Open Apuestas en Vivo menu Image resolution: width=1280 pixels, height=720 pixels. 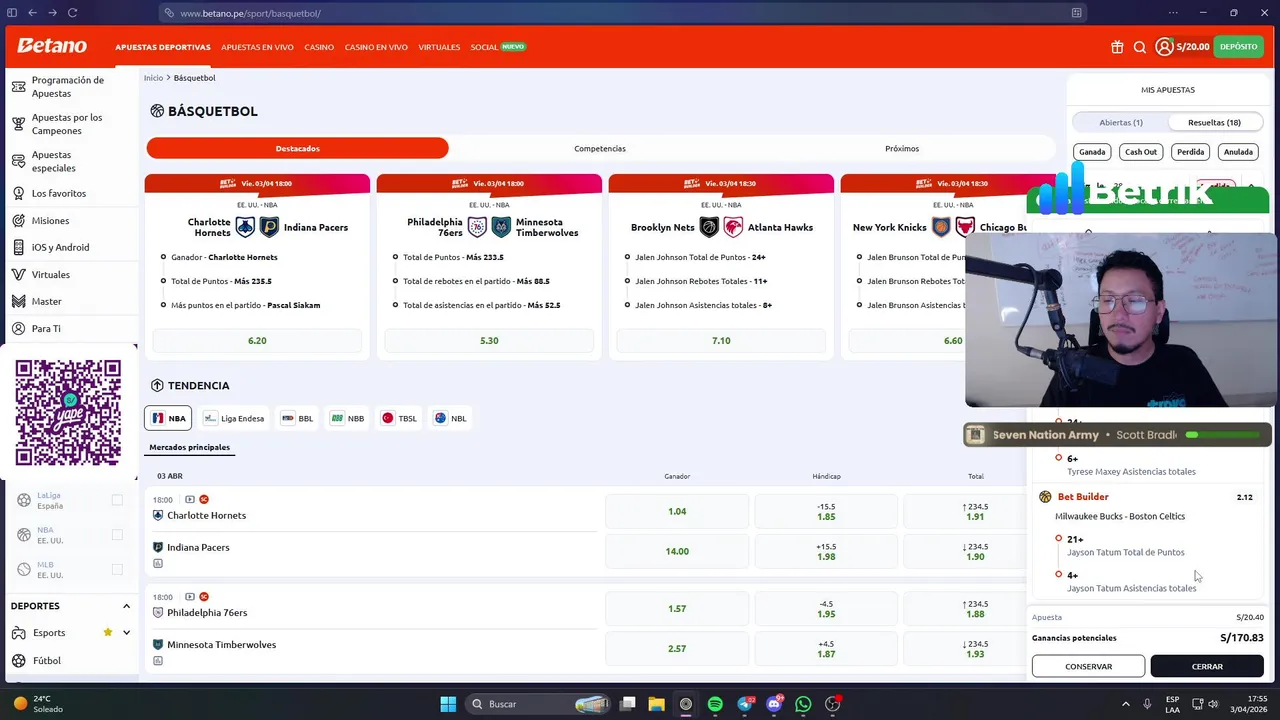(x=257, y=47)
